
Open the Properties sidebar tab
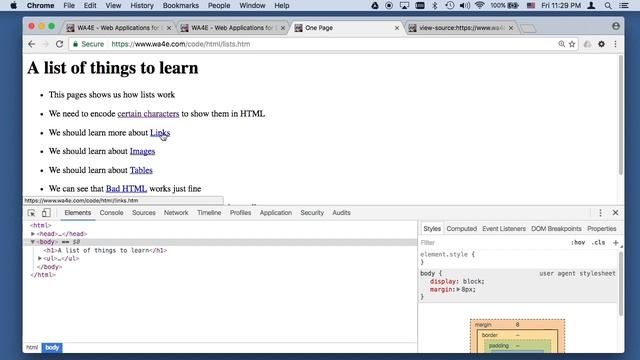(x=602, y=229)
